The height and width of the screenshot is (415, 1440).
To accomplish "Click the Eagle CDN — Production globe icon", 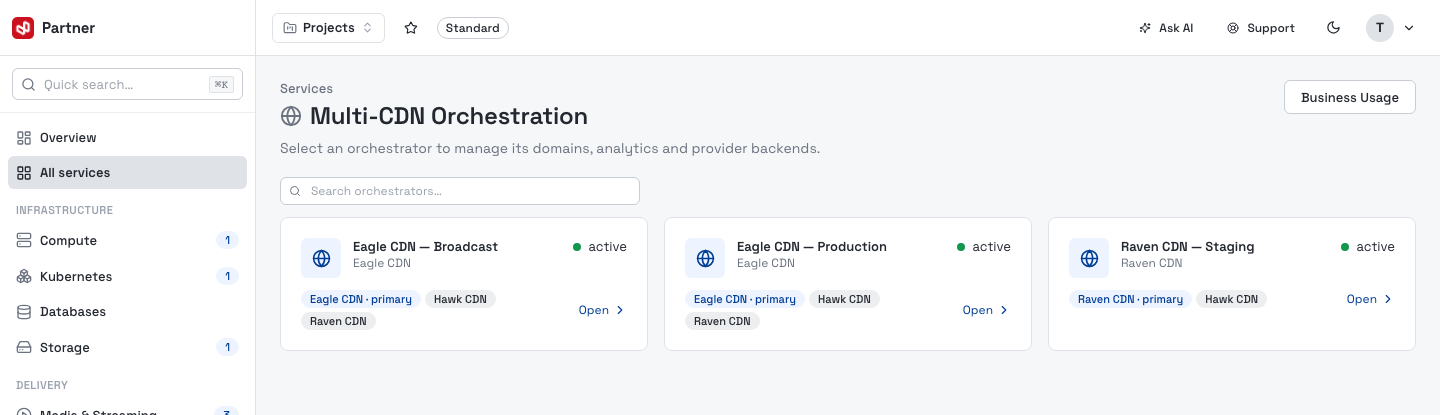I will tap(705, 258).
